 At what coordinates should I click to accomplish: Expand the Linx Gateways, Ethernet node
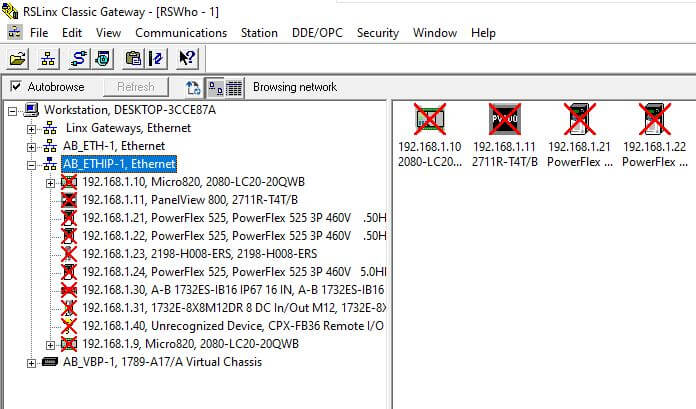tap(31, 129)
